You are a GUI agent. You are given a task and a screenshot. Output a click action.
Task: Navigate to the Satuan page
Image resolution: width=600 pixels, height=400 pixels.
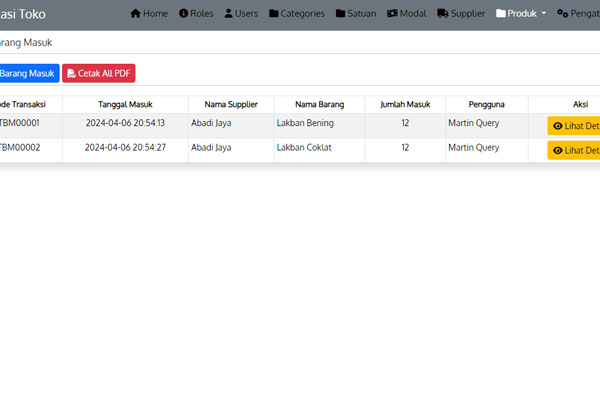pos(356,13)
